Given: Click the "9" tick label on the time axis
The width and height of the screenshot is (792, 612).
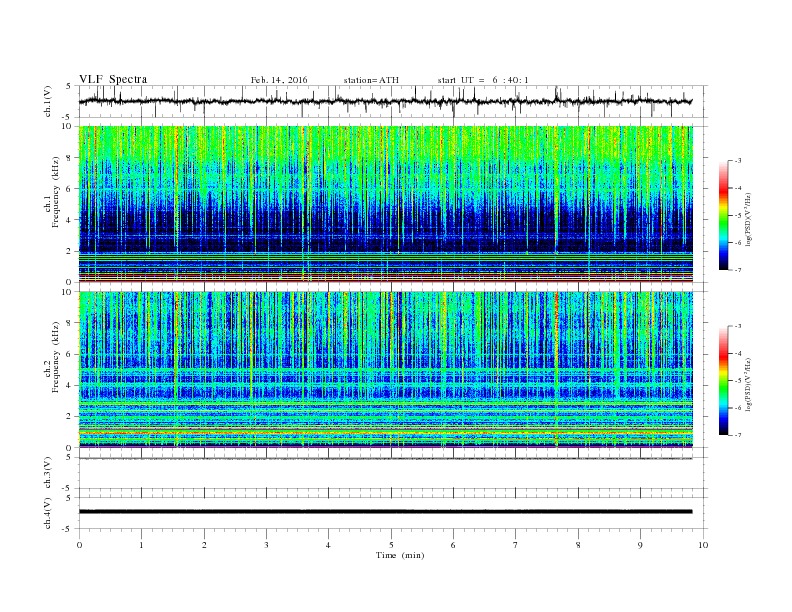Looking at the screenshot, I should [640, 545].
